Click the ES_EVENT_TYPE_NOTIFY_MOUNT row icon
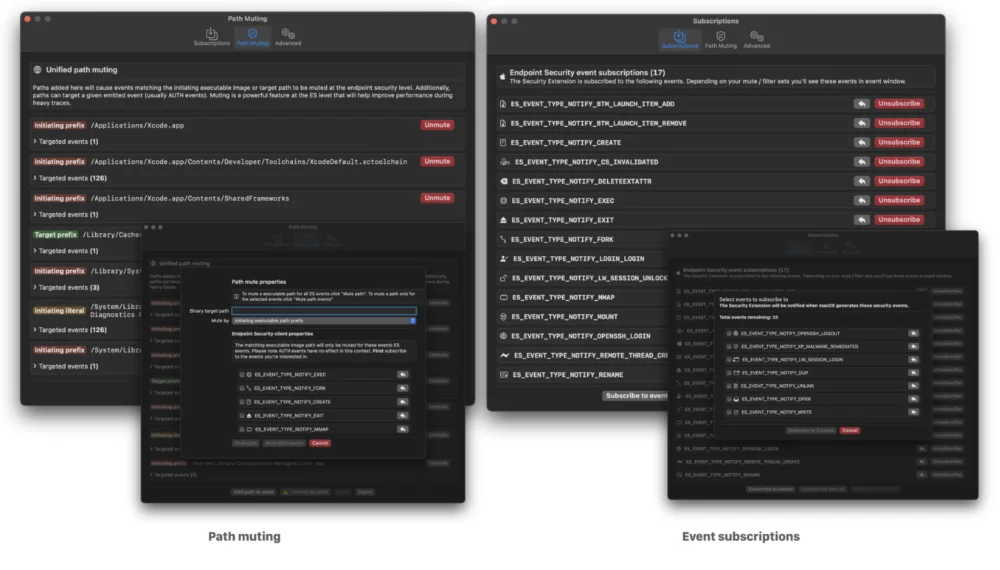The image size is (1000, 570). click(x=503, y=317)
